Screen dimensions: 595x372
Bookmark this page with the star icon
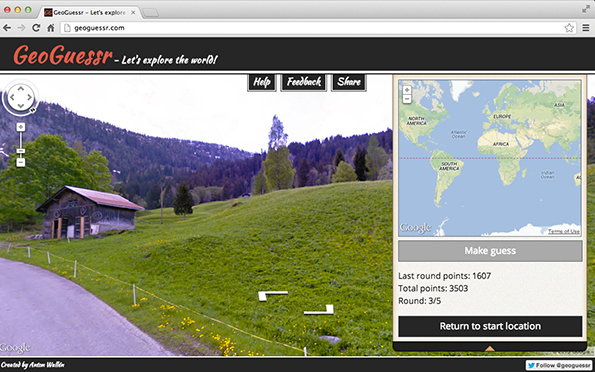coord(569,28)
